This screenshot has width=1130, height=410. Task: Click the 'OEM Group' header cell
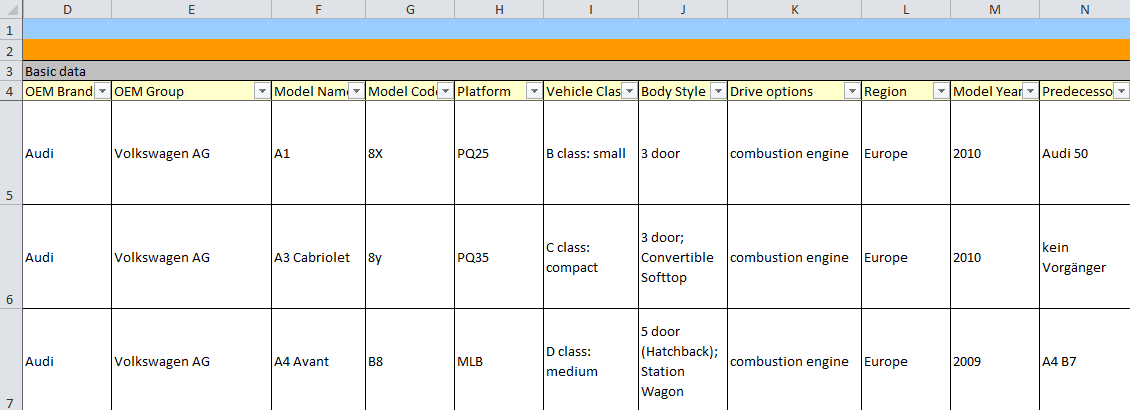click(x=192, y=92)
